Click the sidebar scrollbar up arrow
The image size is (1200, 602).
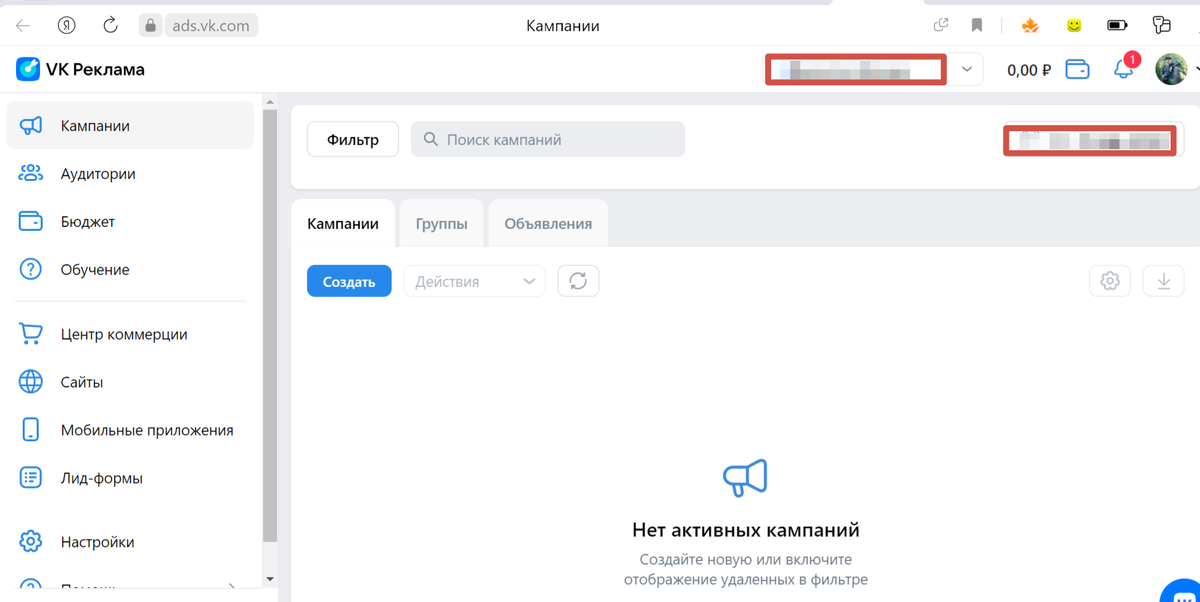[x=269, y=103]
